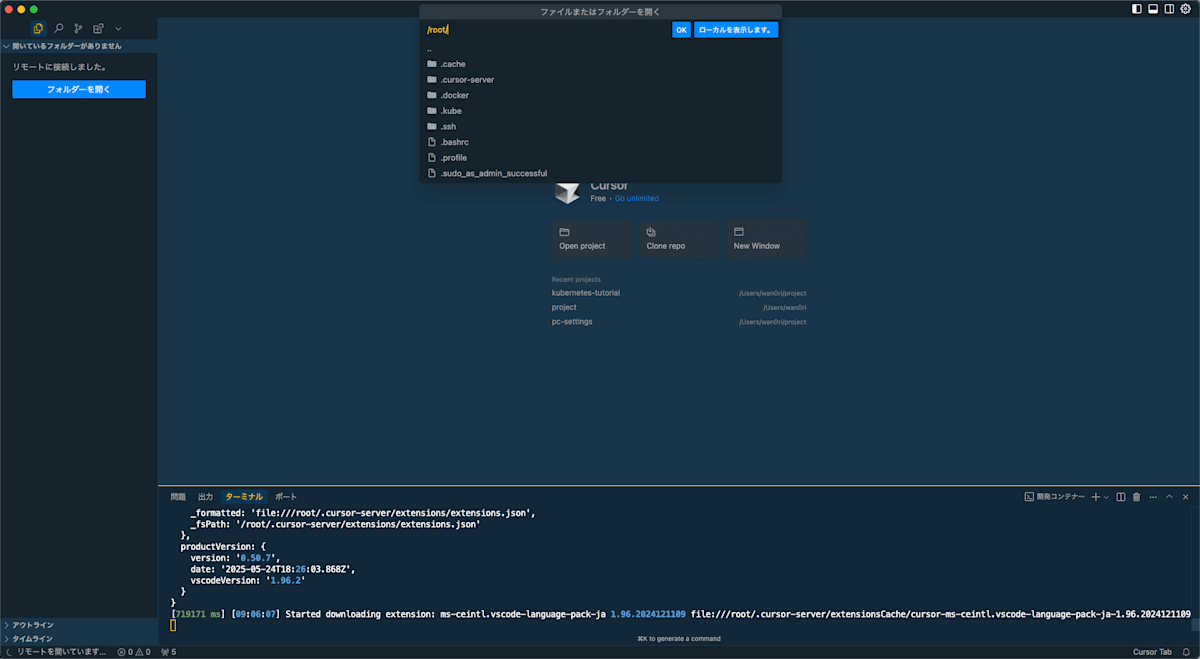
Task: Select the .kube folder
Action: pos(601,111)
